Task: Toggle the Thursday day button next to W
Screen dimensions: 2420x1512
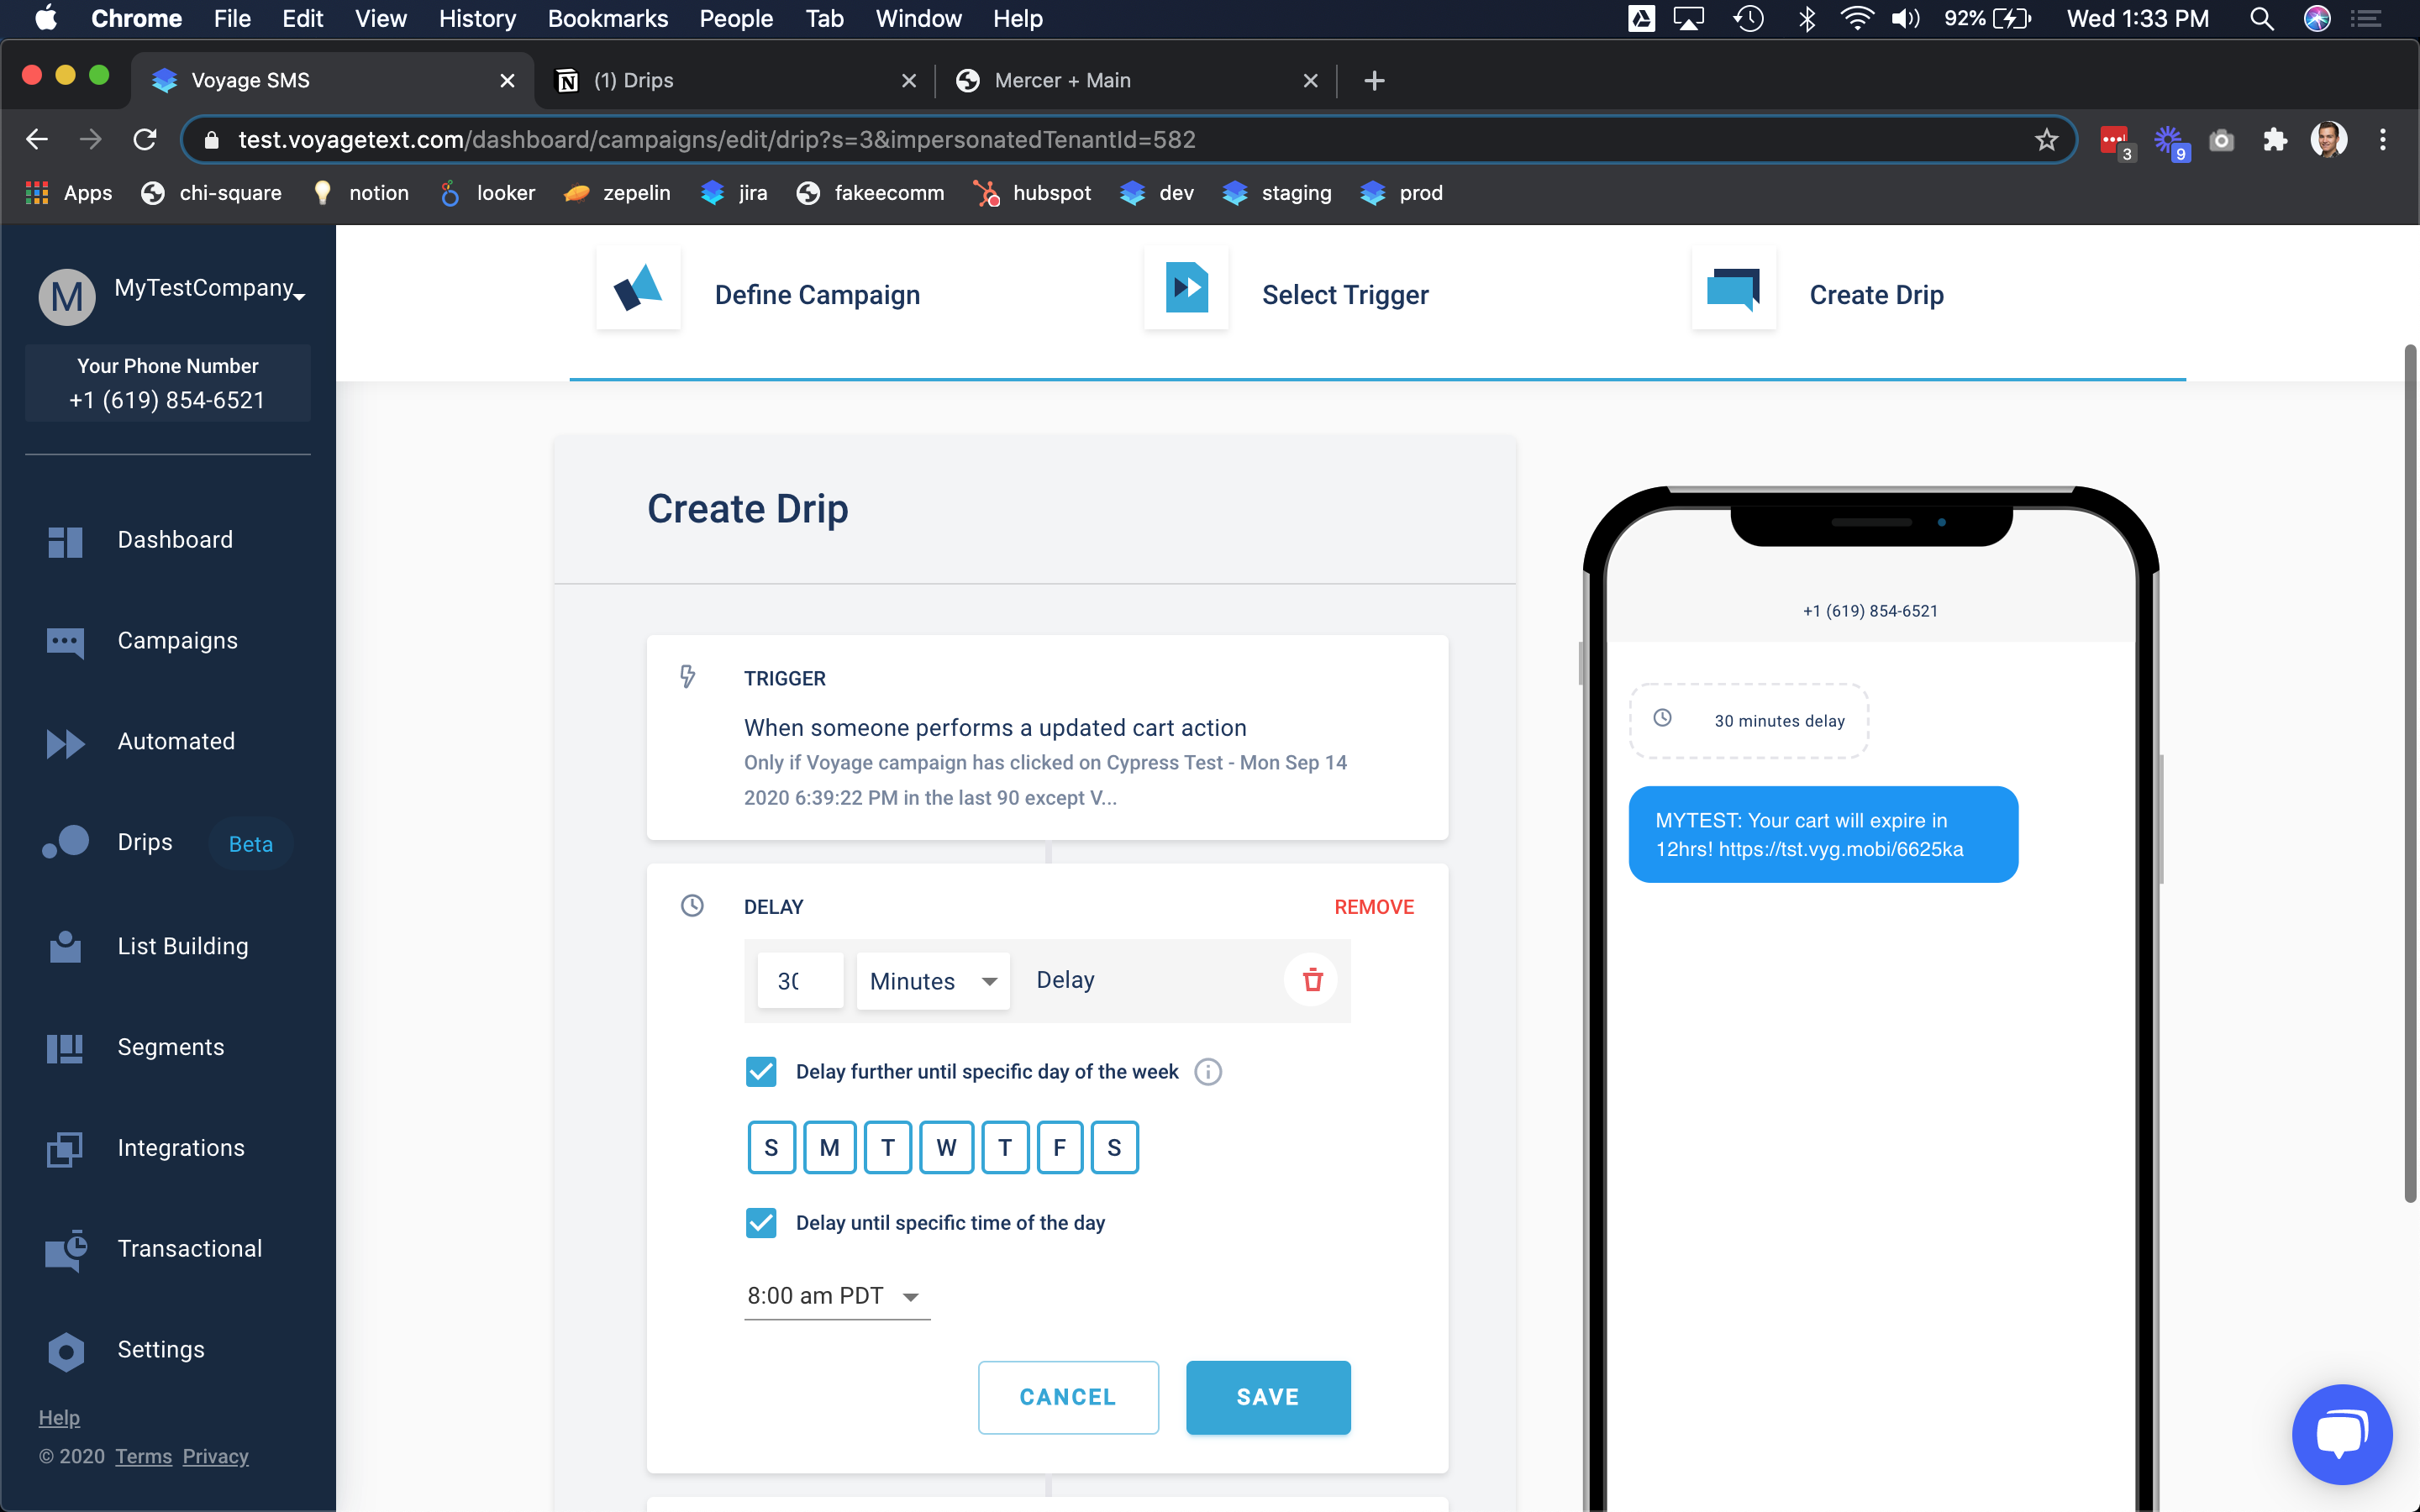Action: (1005, 1147)
